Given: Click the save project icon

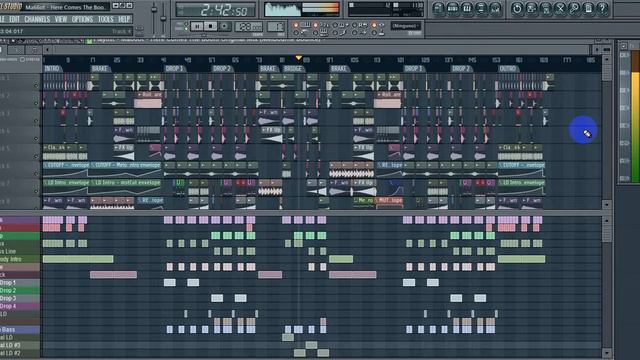Looking at the screenshot, I should tap(531, 9).
